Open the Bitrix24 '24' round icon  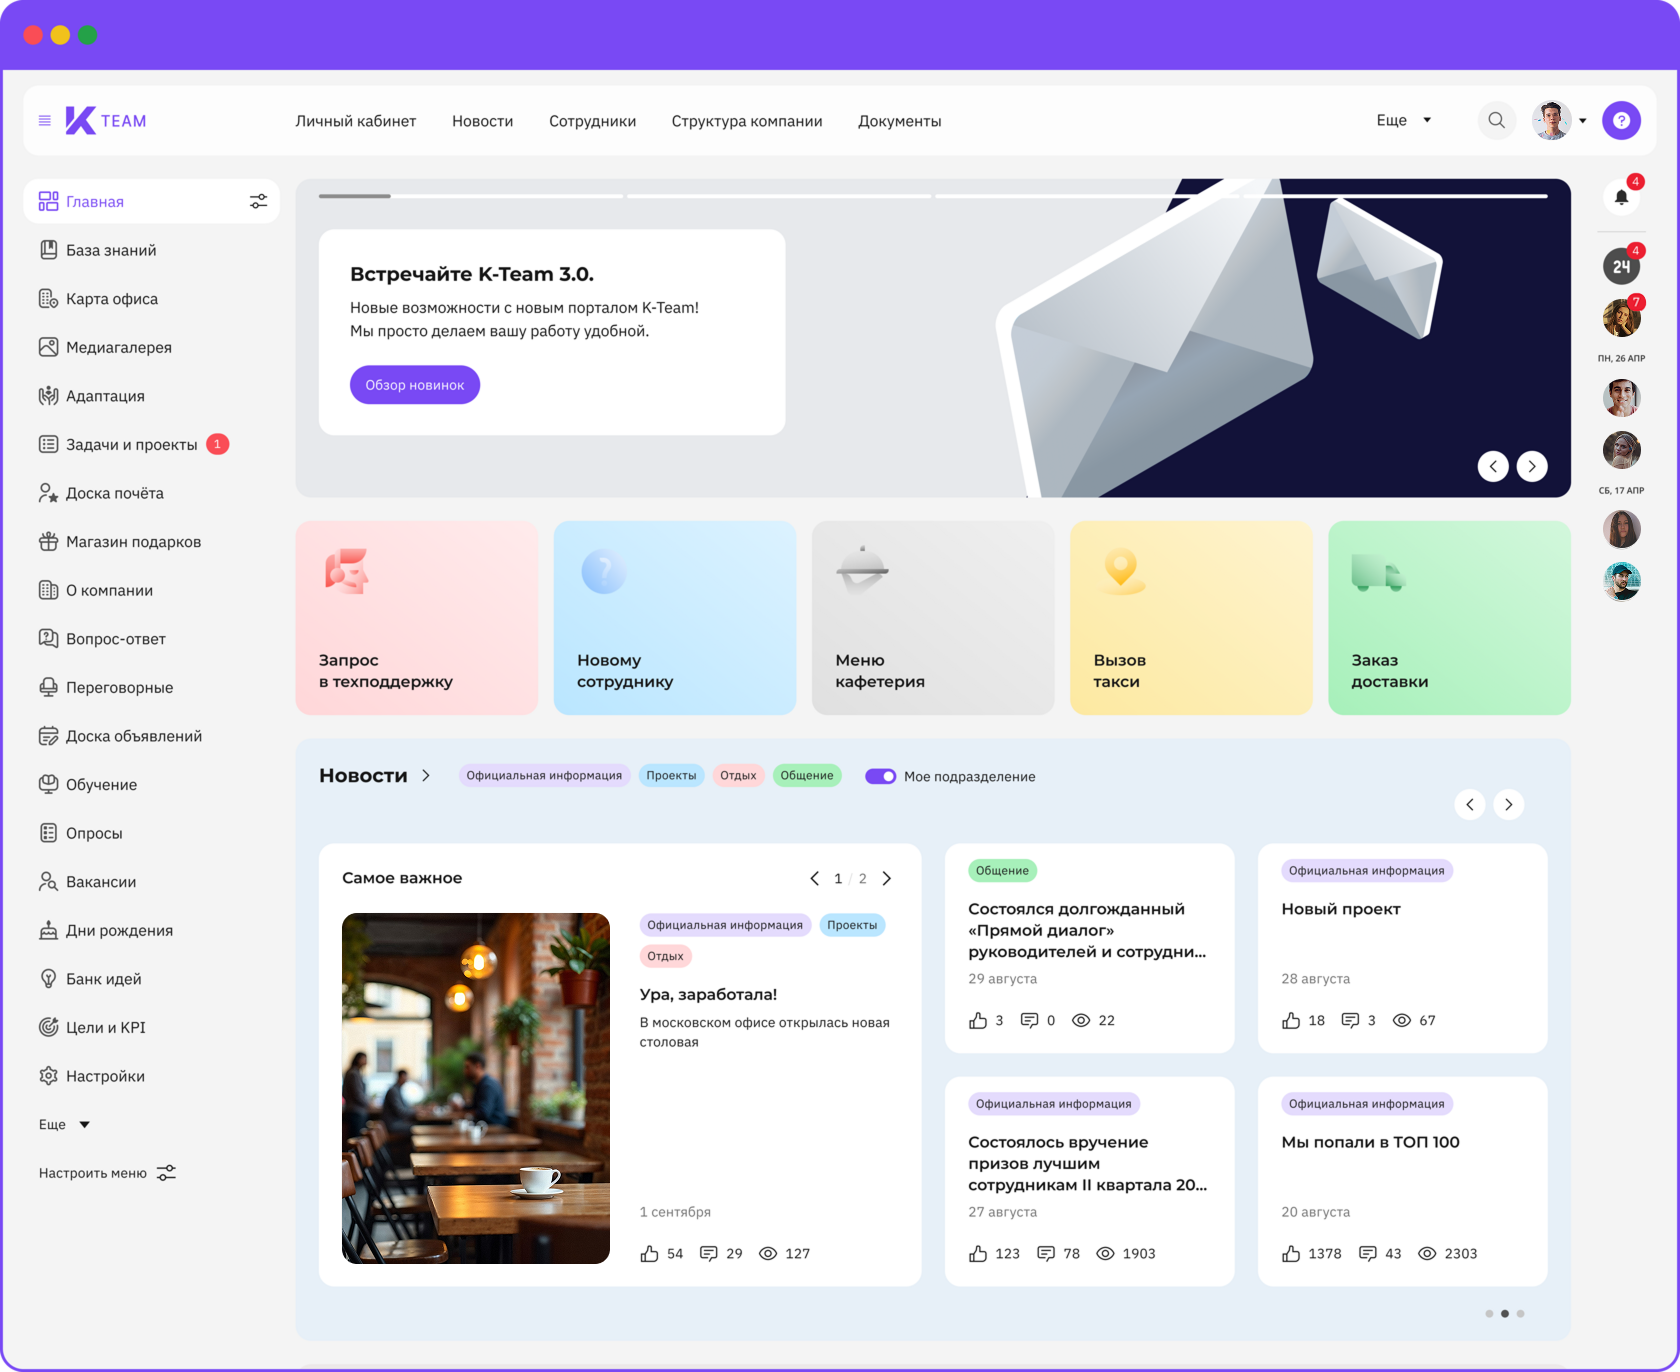tap(1621, 267)
